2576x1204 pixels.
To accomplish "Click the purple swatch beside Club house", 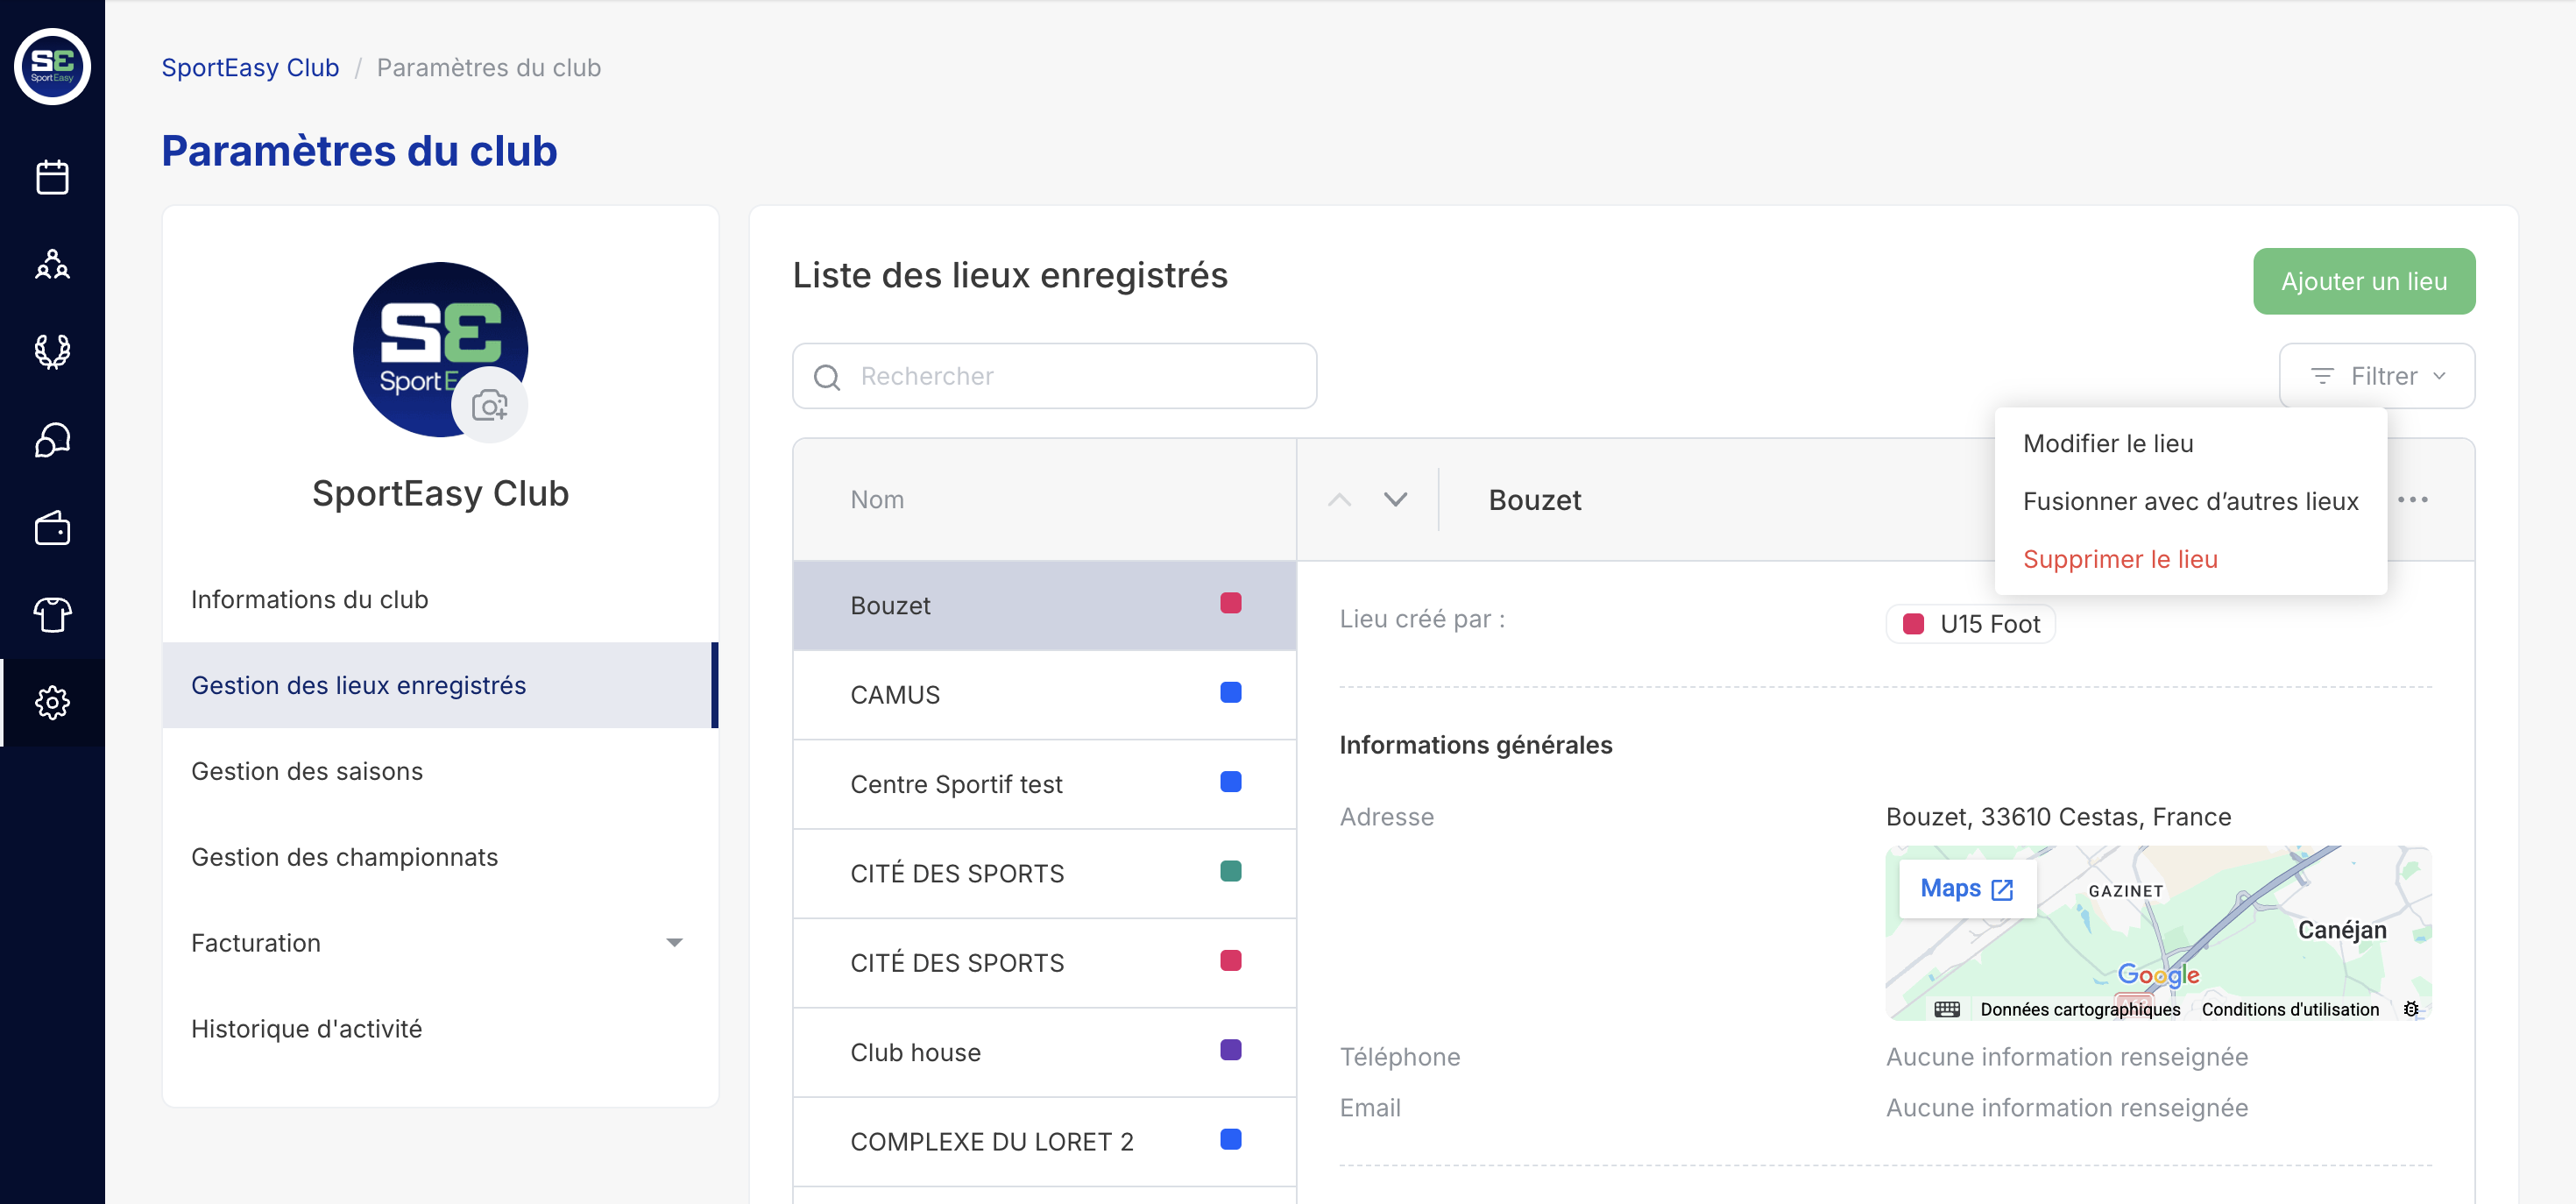I will (x=1230, y=1050).
